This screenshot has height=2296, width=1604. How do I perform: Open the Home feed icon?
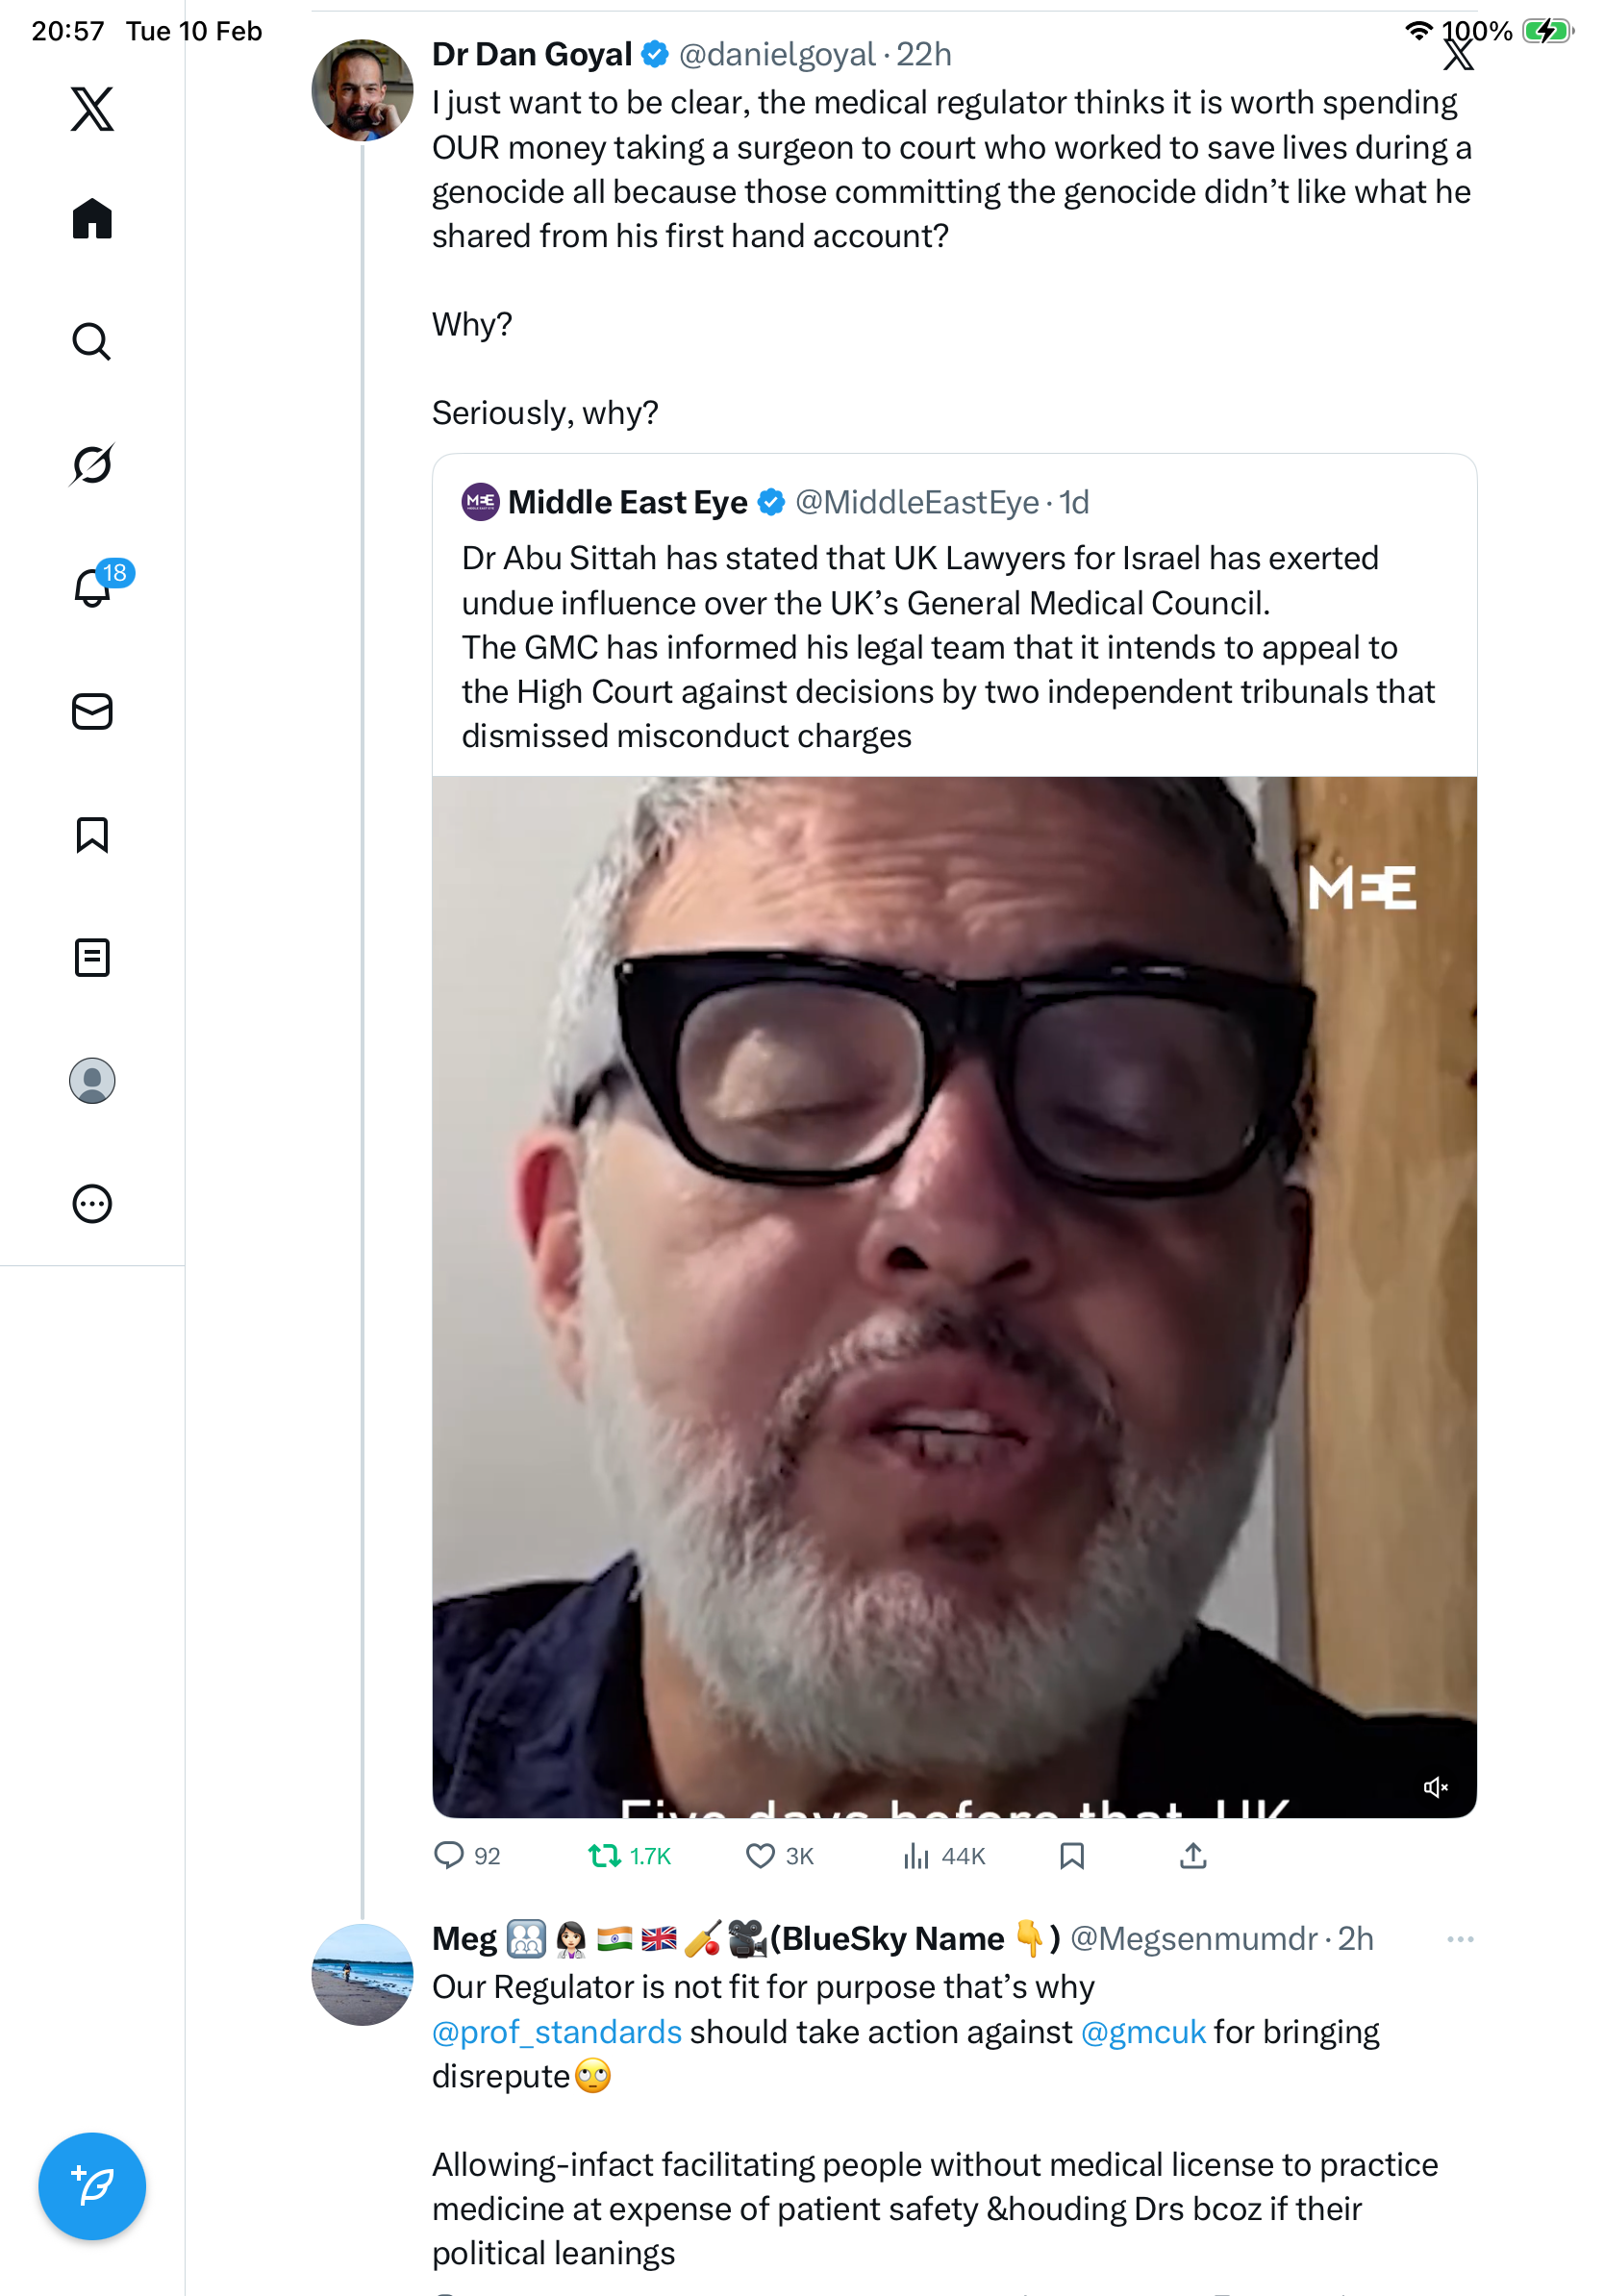(x=92, y=219)
